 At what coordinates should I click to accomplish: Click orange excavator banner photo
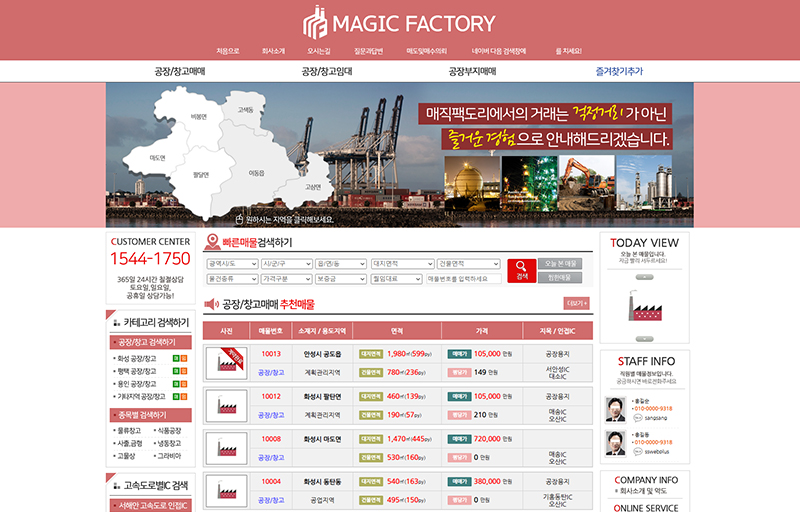(586, 184)
